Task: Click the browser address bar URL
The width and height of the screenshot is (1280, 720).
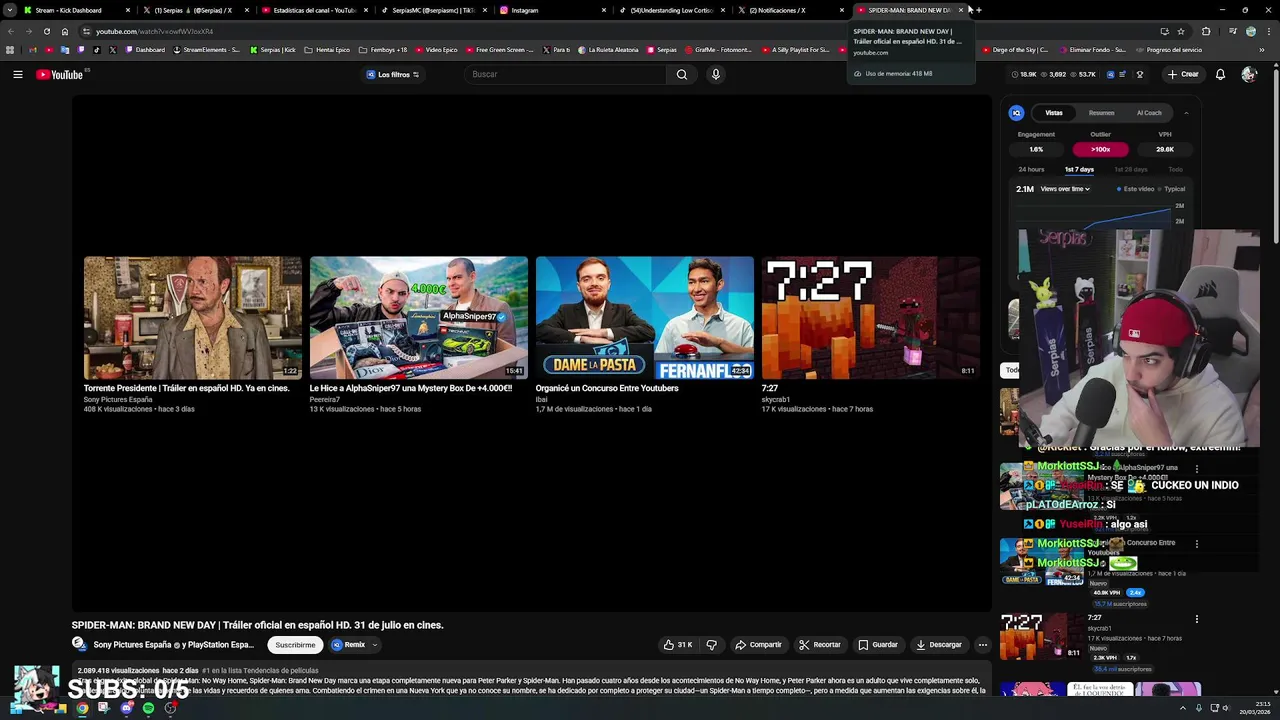Action: pos(154,31)
